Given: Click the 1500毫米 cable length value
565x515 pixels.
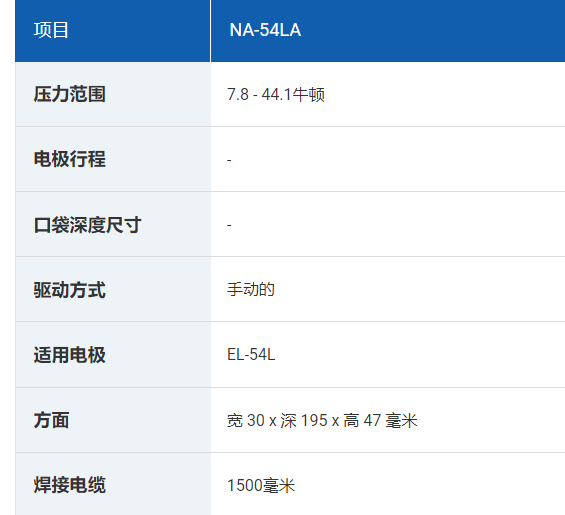Looking at the screenshot, I should (x=261, y=485).
